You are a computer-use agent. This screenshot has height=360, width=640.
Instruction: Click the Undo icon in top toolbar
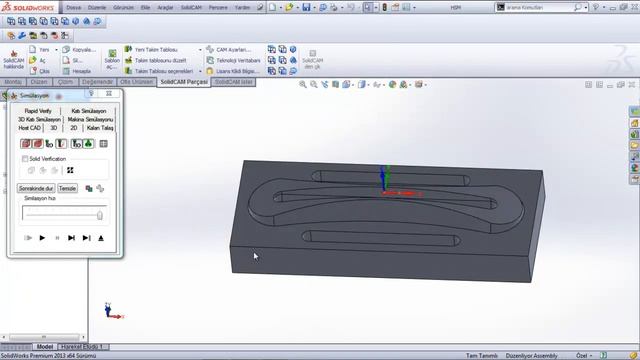pyautogui.click(x=351, y=7)
